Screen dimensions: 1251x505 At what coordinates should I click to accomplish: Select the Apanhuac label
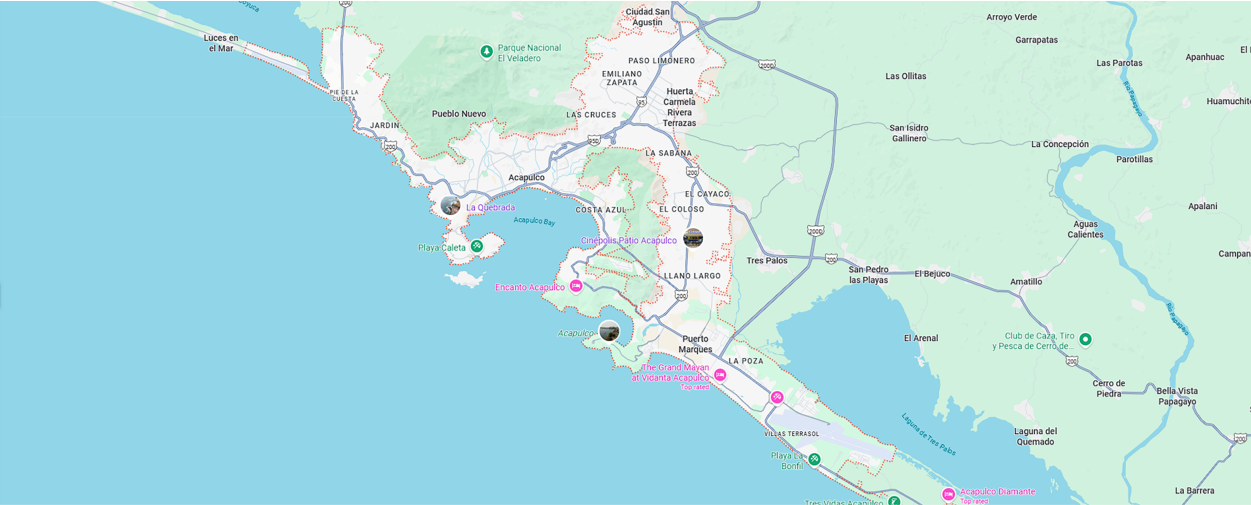coord(1205,57)
